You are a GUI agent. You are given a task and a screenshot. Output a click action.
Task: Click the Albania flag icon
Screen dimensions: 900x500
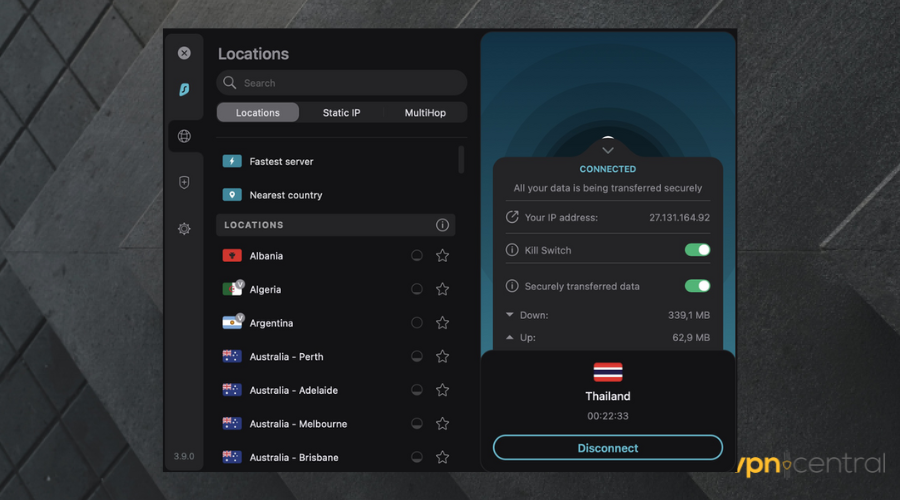(x=232, y=255)
